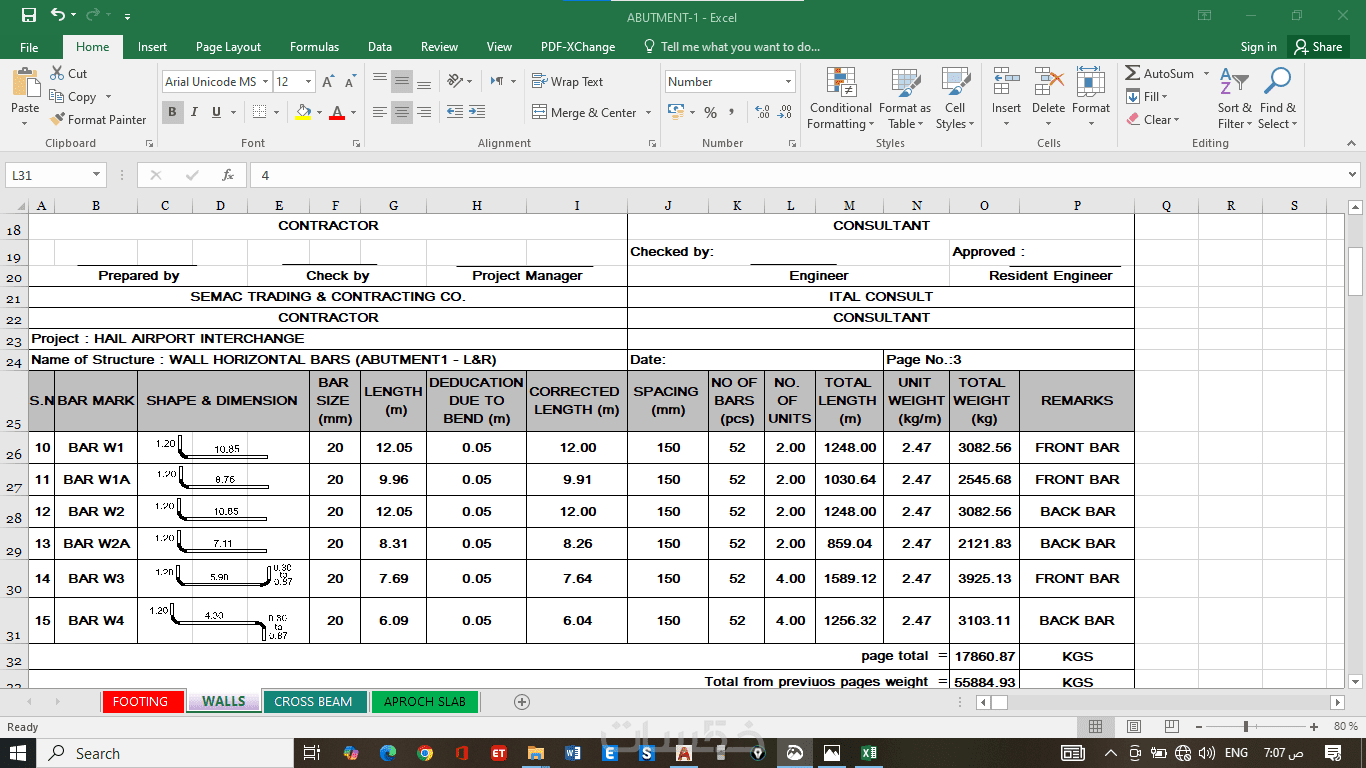Click the Insert Function fx icon
Viewport: 1366px width, 768px height.
(228, 175)
